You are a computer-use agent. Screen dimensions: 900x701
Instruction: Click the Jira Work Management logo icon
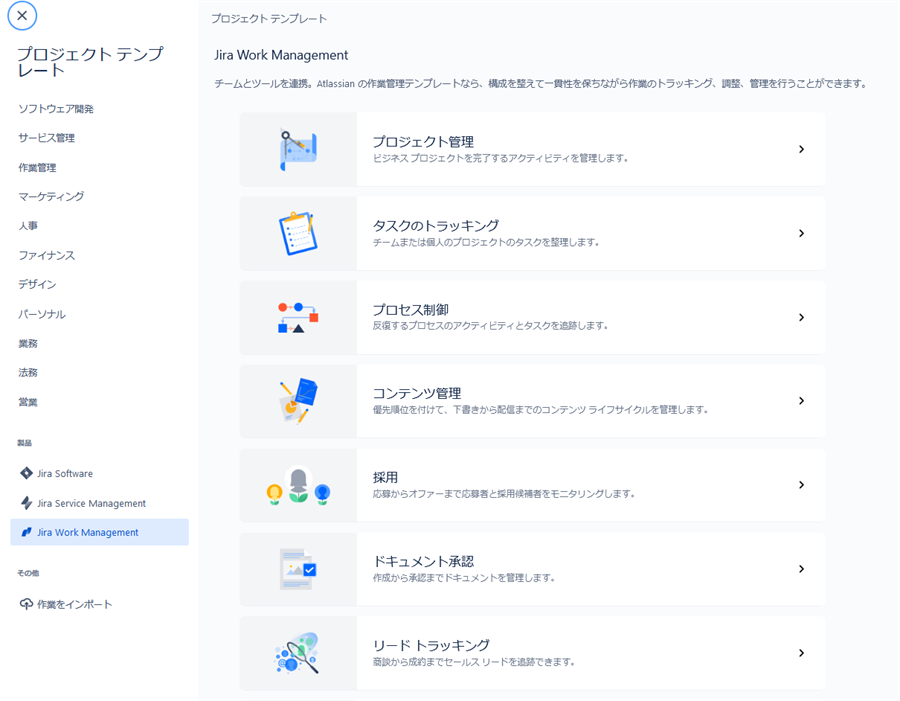(x=26, y=532)
